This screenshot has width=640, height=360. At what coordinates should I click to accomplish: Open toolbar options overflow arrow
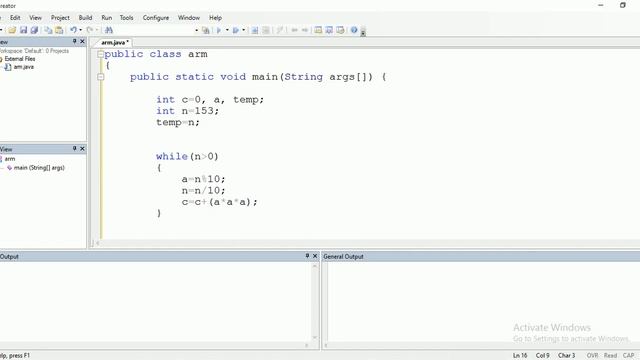[363, 33]
